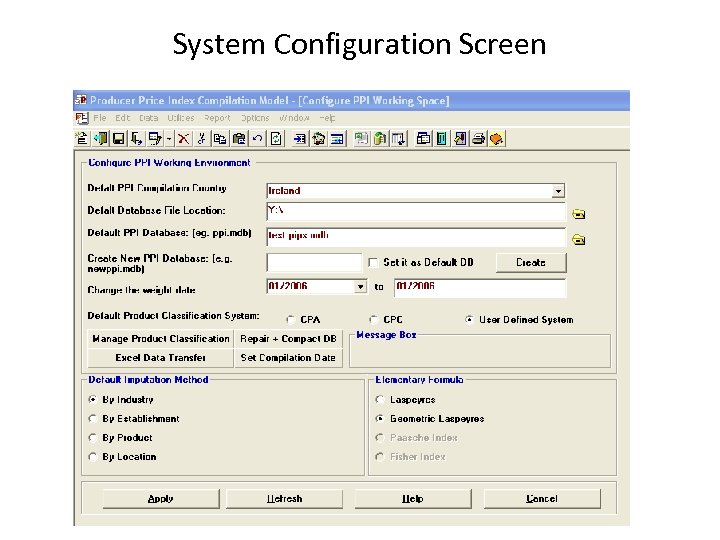
Task: Click Manage Product Classification button
Action: click(x=161, y=339)
